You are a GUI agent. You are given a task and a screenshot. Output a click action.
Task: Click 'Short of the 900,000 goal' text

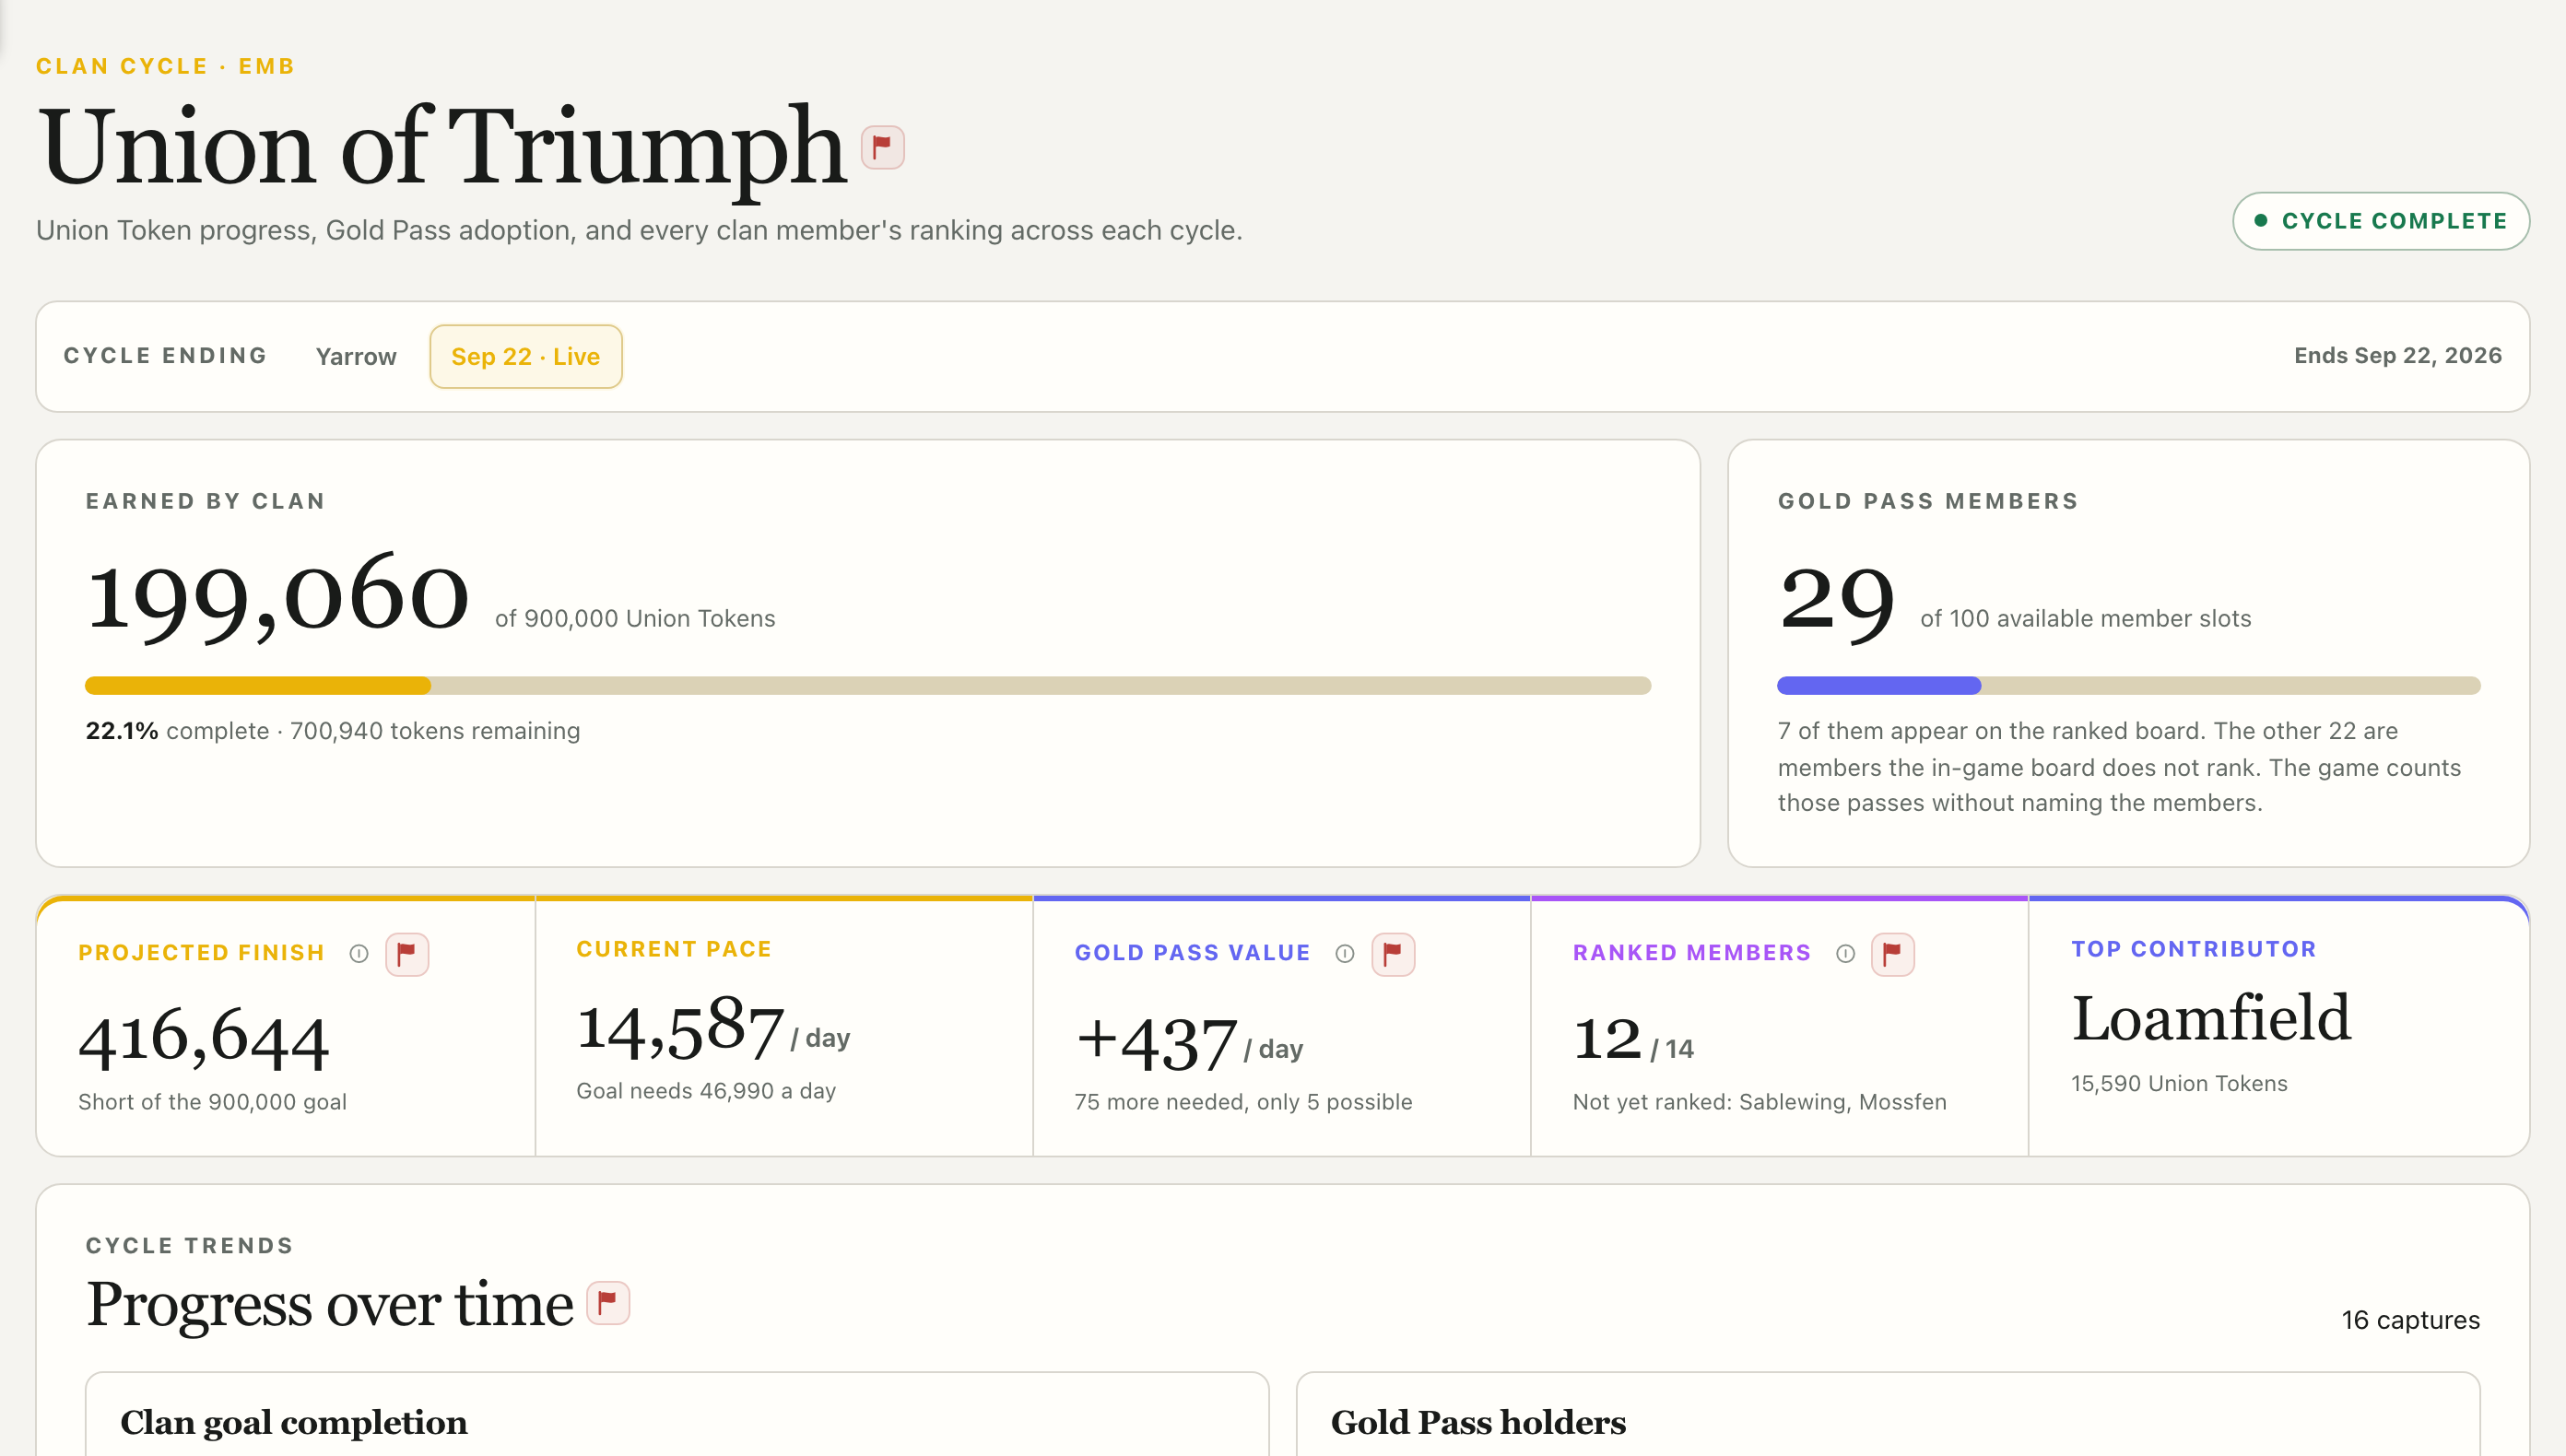(212, 1101)
